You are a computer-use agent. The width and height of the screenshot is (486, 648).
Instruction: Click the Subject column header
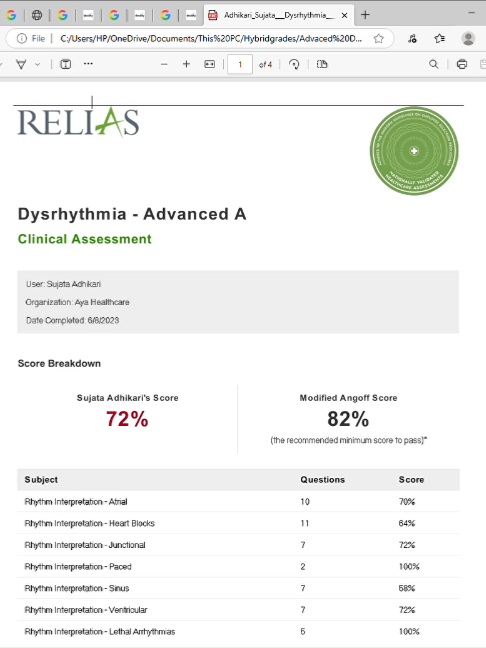pos(41,479)
